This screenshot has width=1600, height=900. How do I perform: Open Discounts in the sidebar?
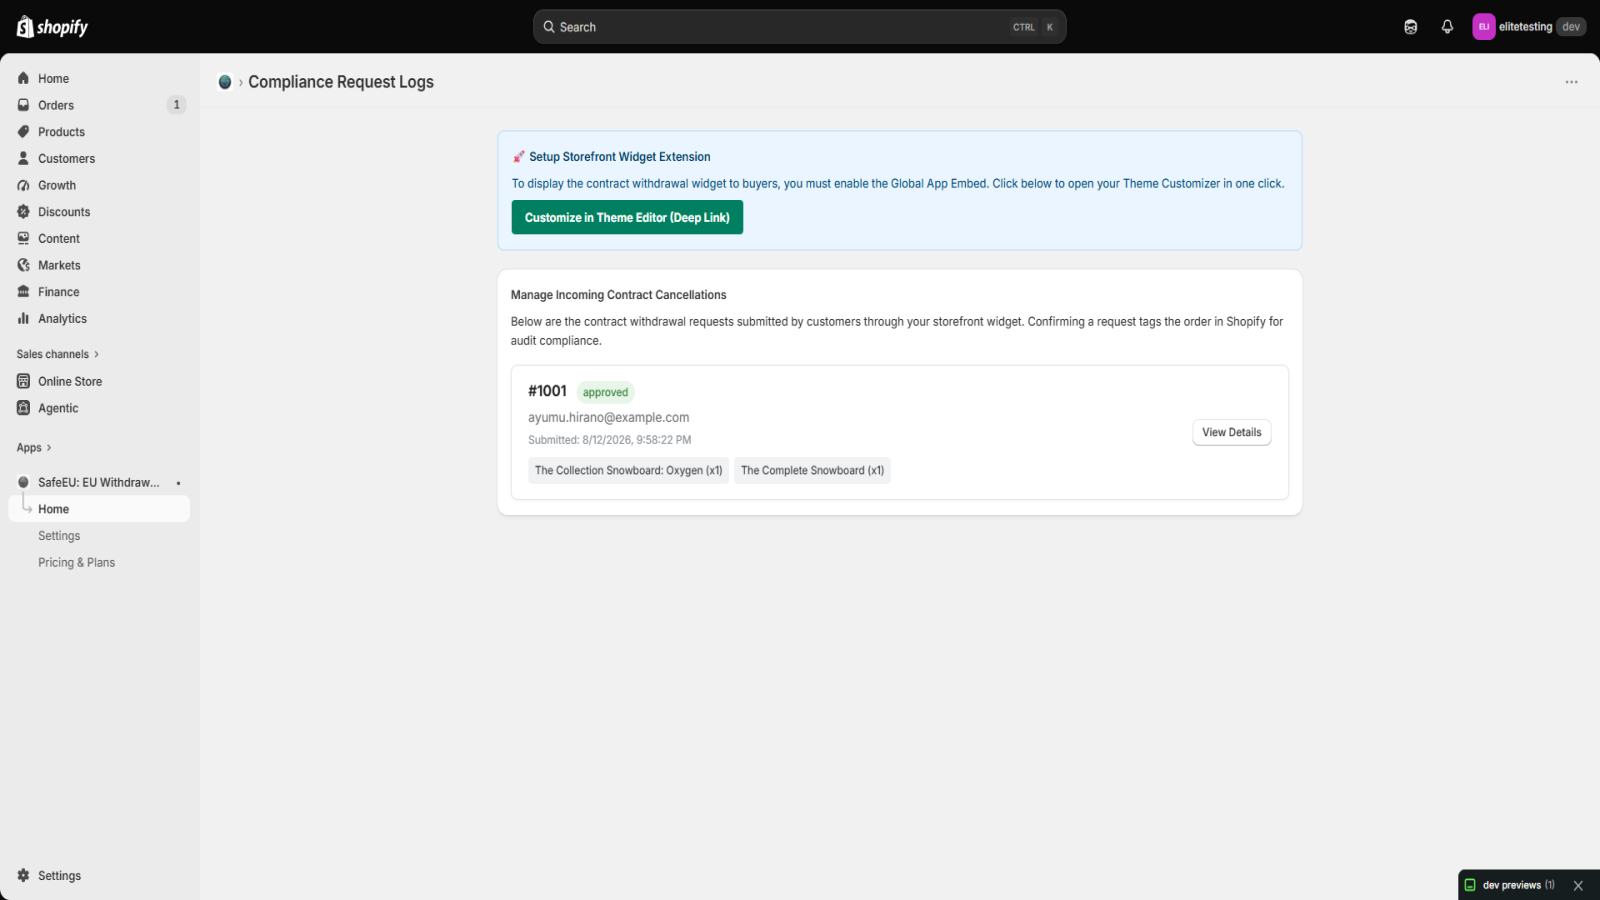tap(99, 212)
